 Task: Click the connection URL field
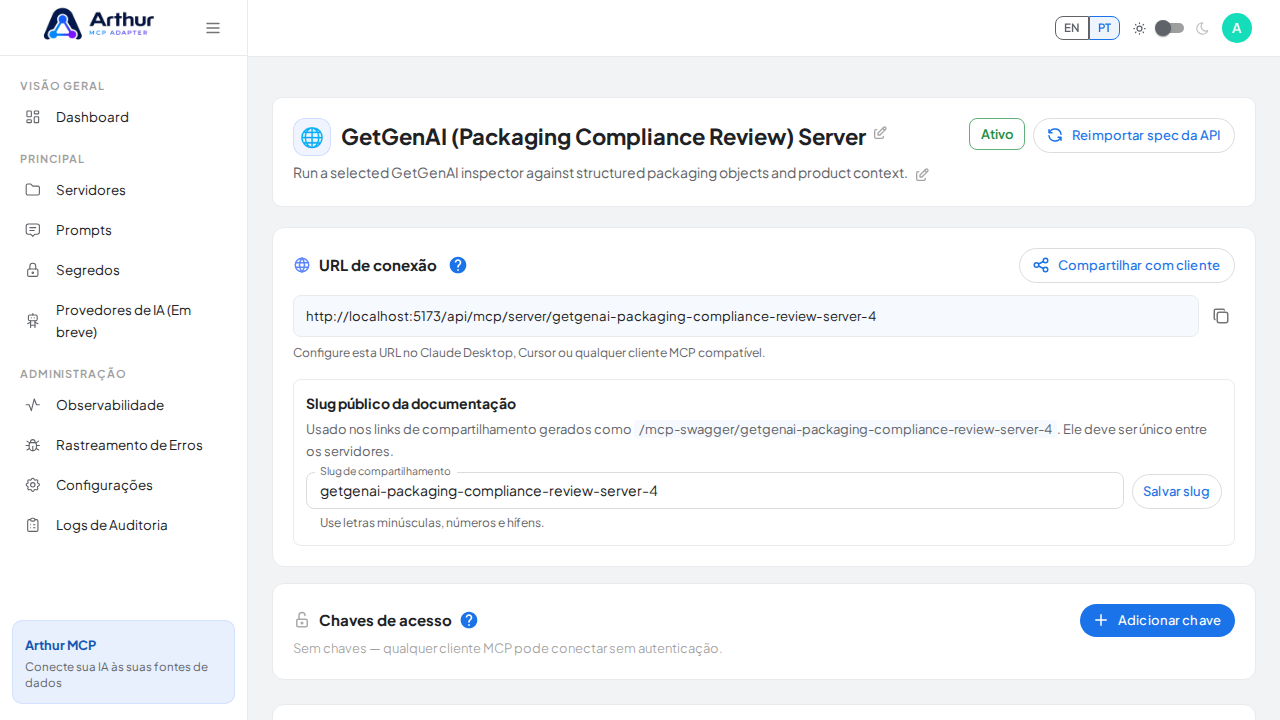point(746,316)
